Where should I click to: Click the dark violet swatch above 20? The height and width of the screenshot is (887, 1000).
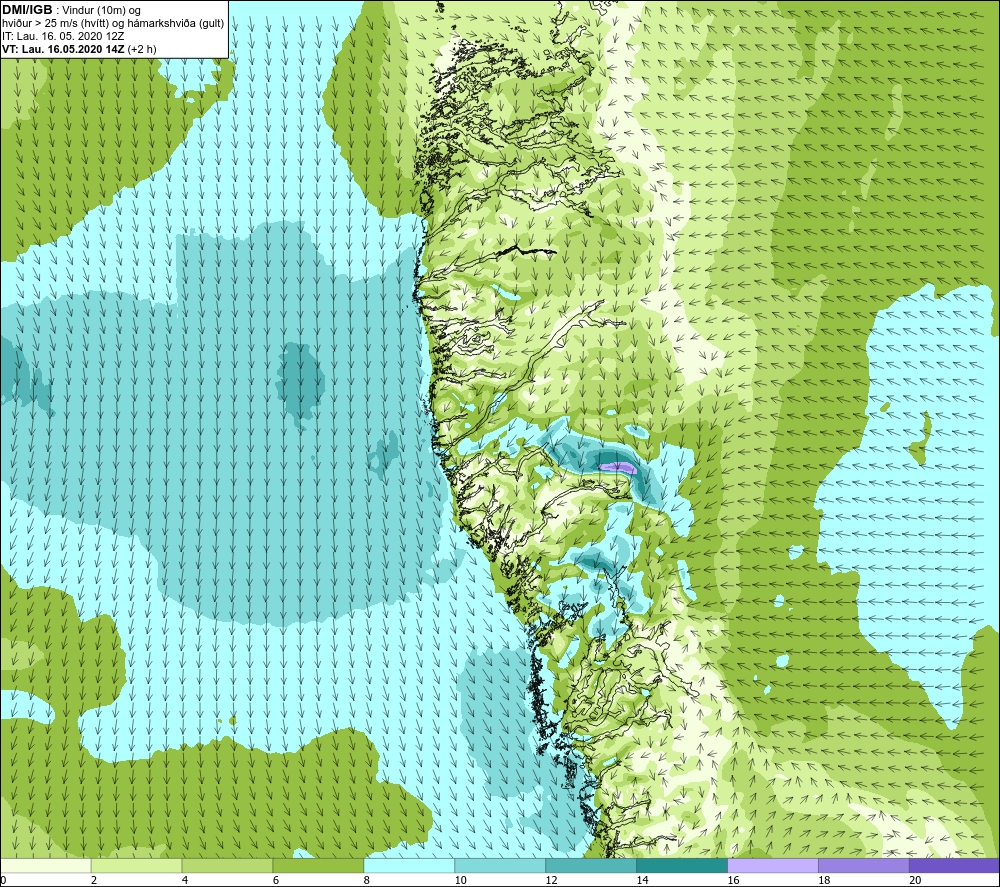pyautogui.click(x=954, y=865)
